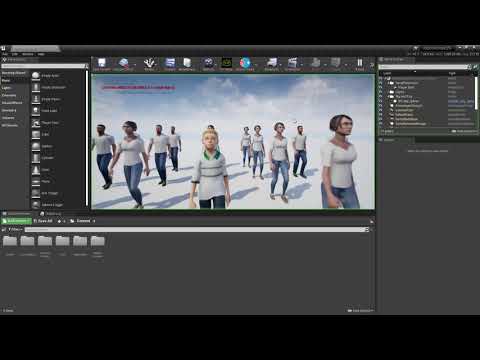Select the Sphere Trigger actor
The image size is (480, 360).
pyautogui.click(x=58, y=204)
